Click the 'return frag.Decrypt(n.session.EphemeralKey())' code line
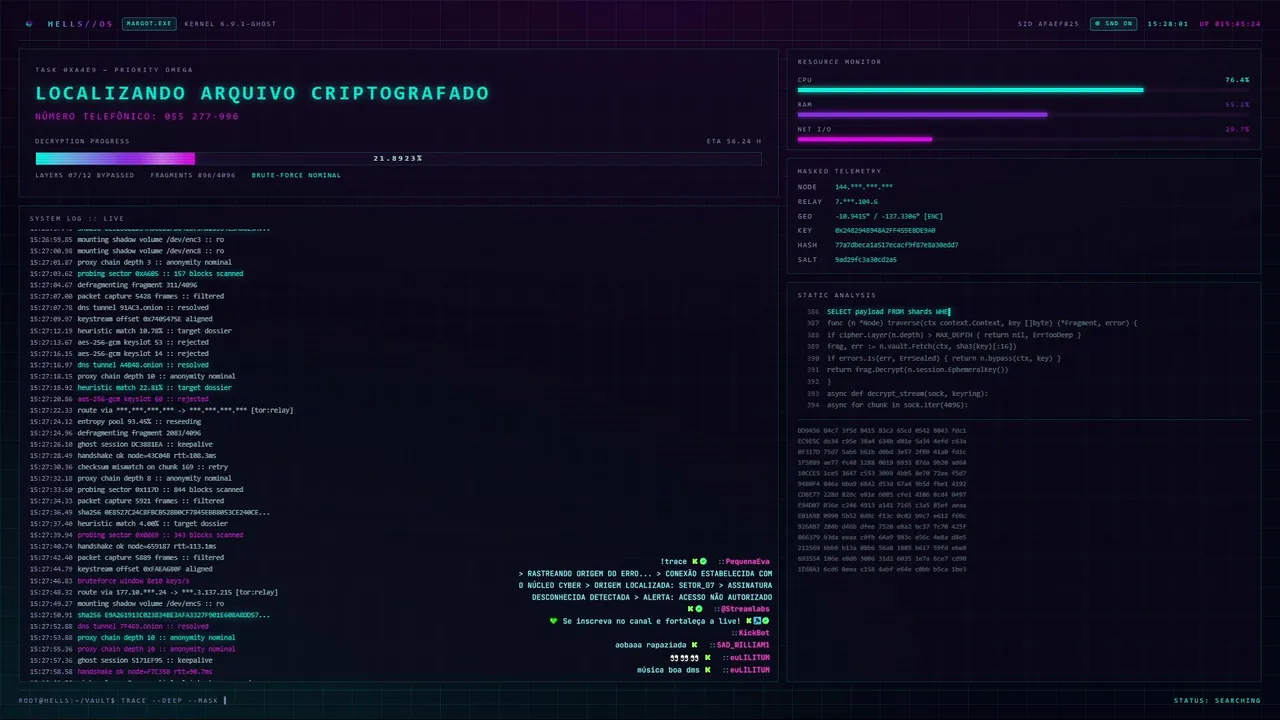Screen dimensions: 1280x720 [x=917, y=369]
